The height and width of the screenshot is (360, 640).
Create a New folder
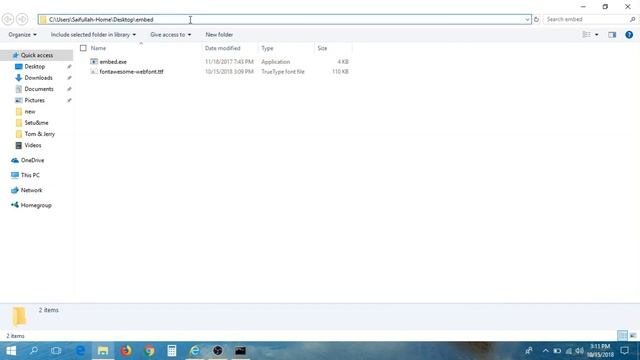click(219, 35)
